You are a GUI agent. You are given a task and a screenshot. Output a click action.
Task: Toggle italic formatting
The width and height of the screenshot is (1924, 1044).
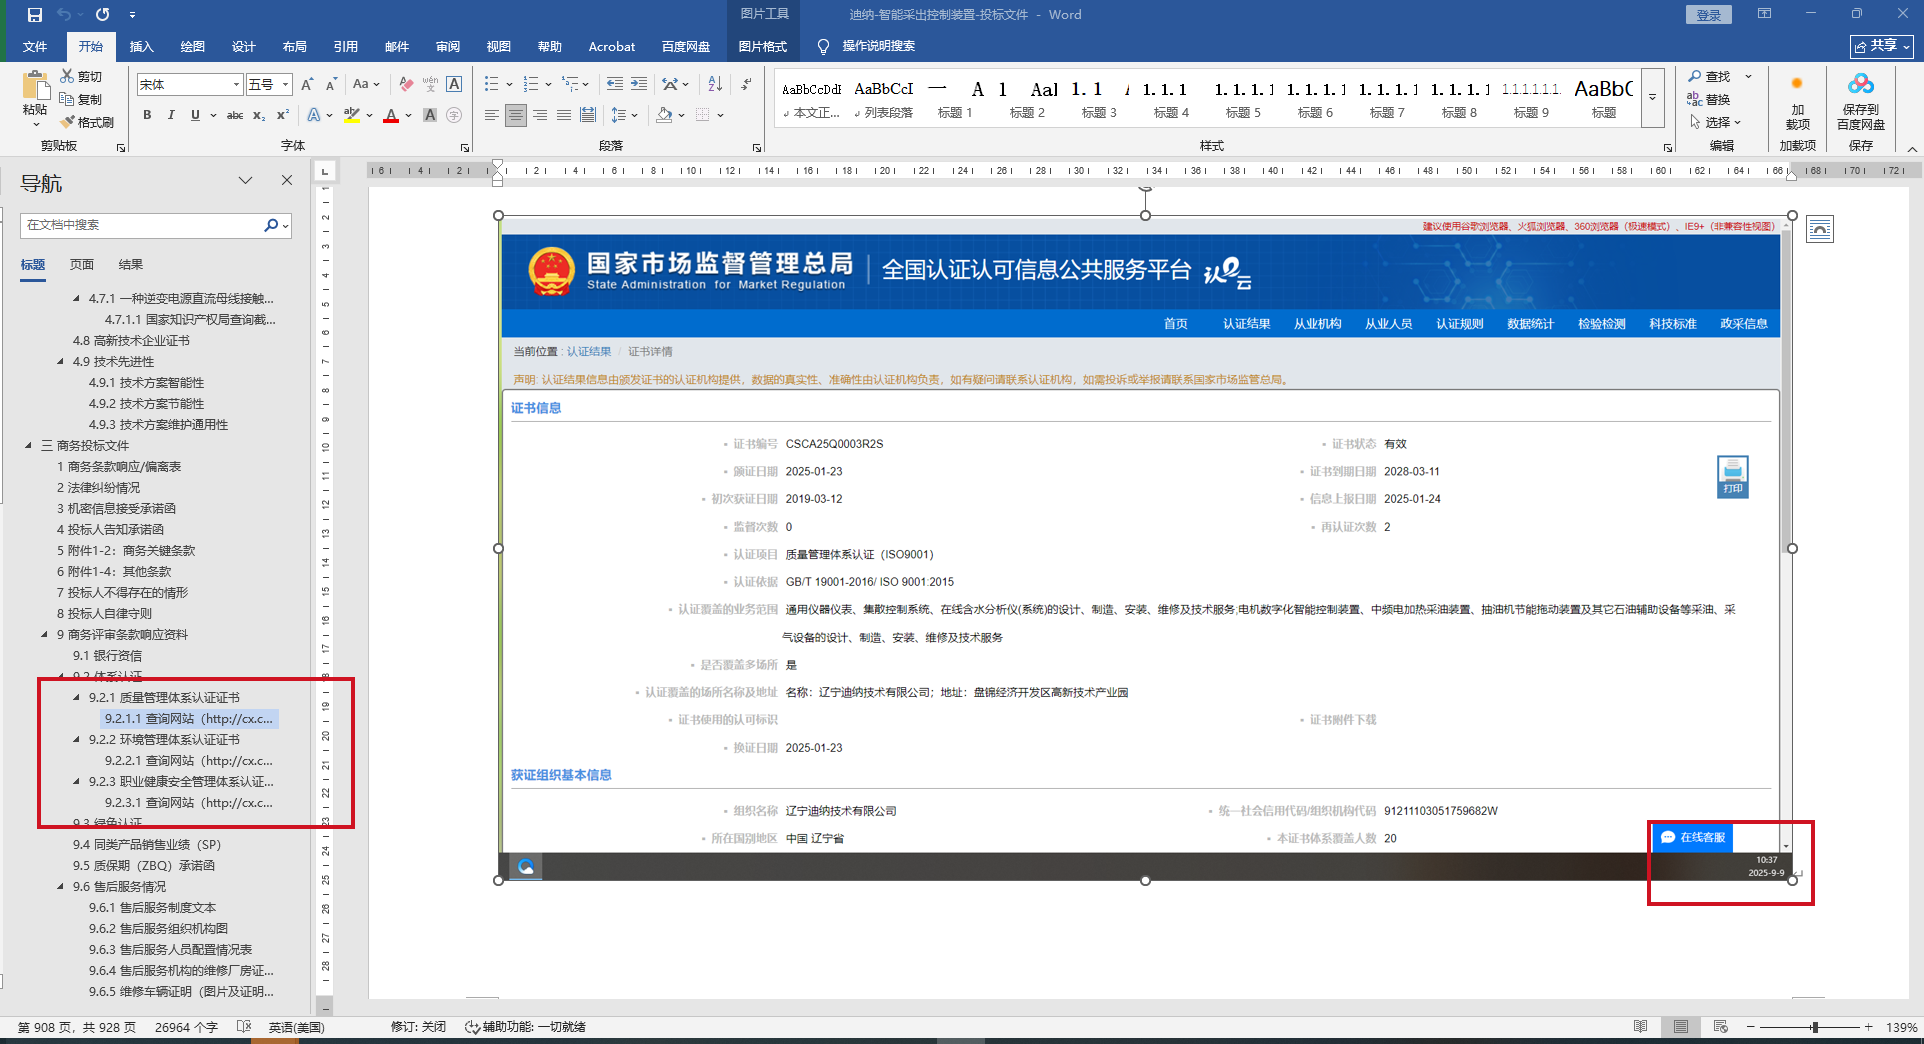click(x=171, y=116)
